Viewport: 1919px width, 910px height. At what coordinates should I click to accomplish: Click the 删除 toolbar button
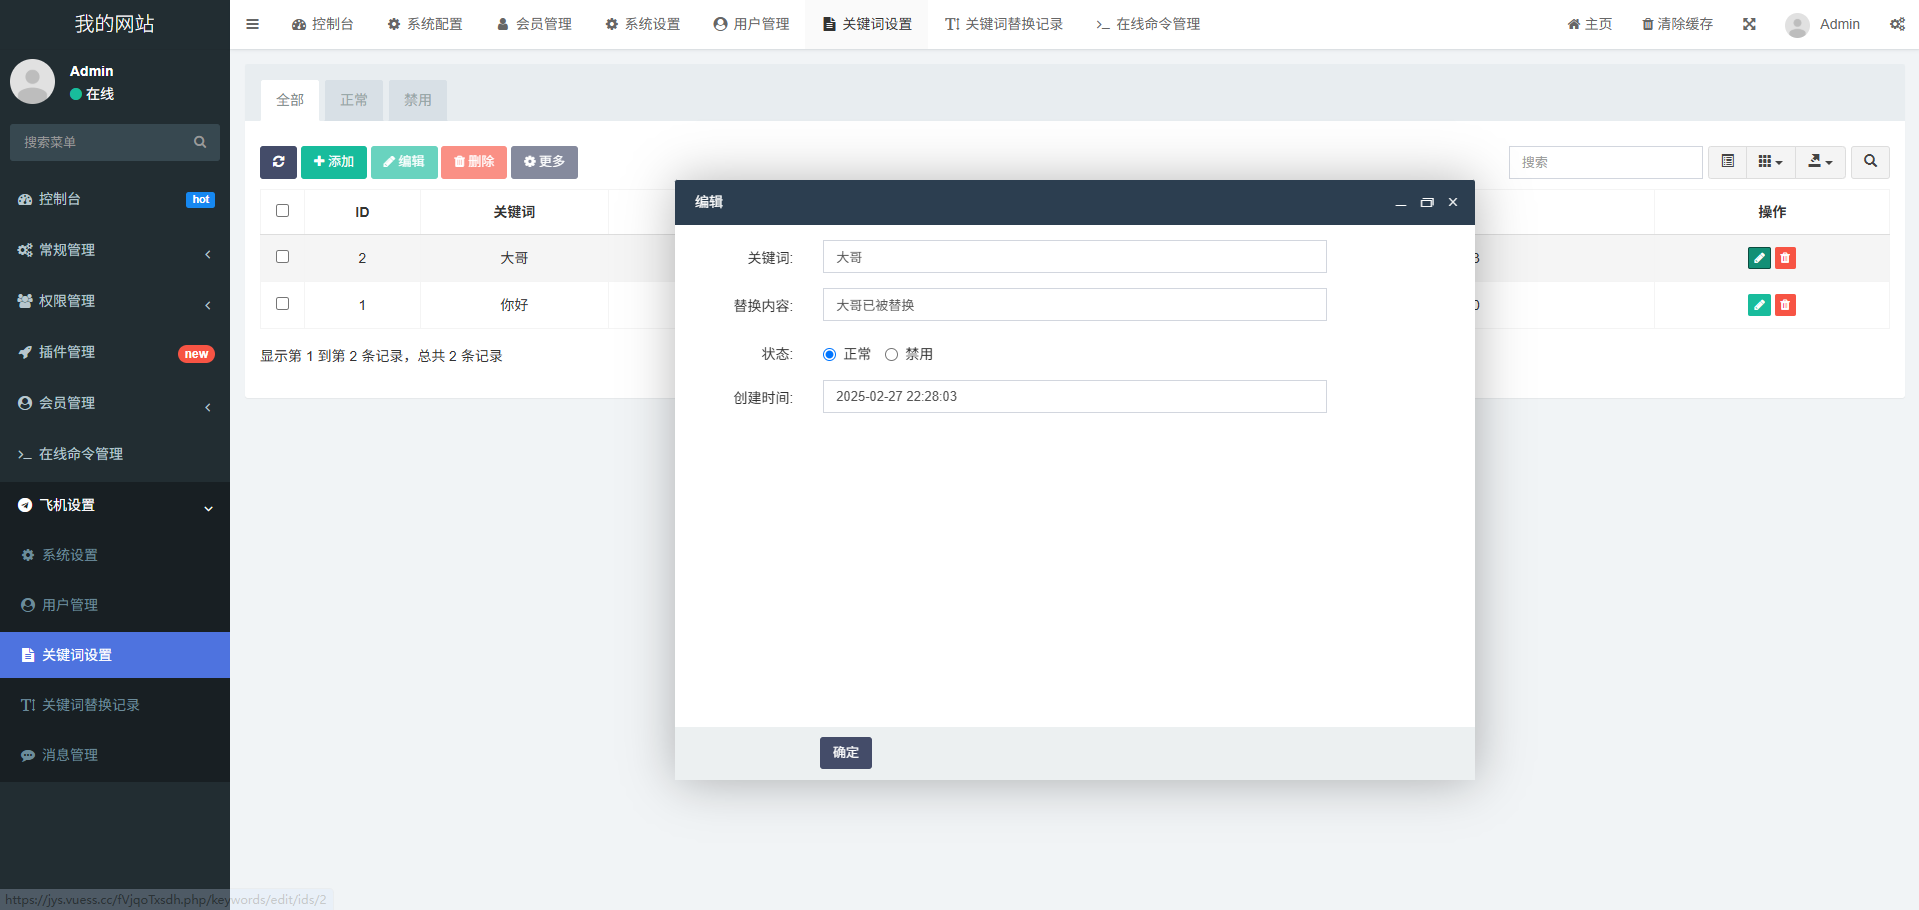click(x=474, y=162)
